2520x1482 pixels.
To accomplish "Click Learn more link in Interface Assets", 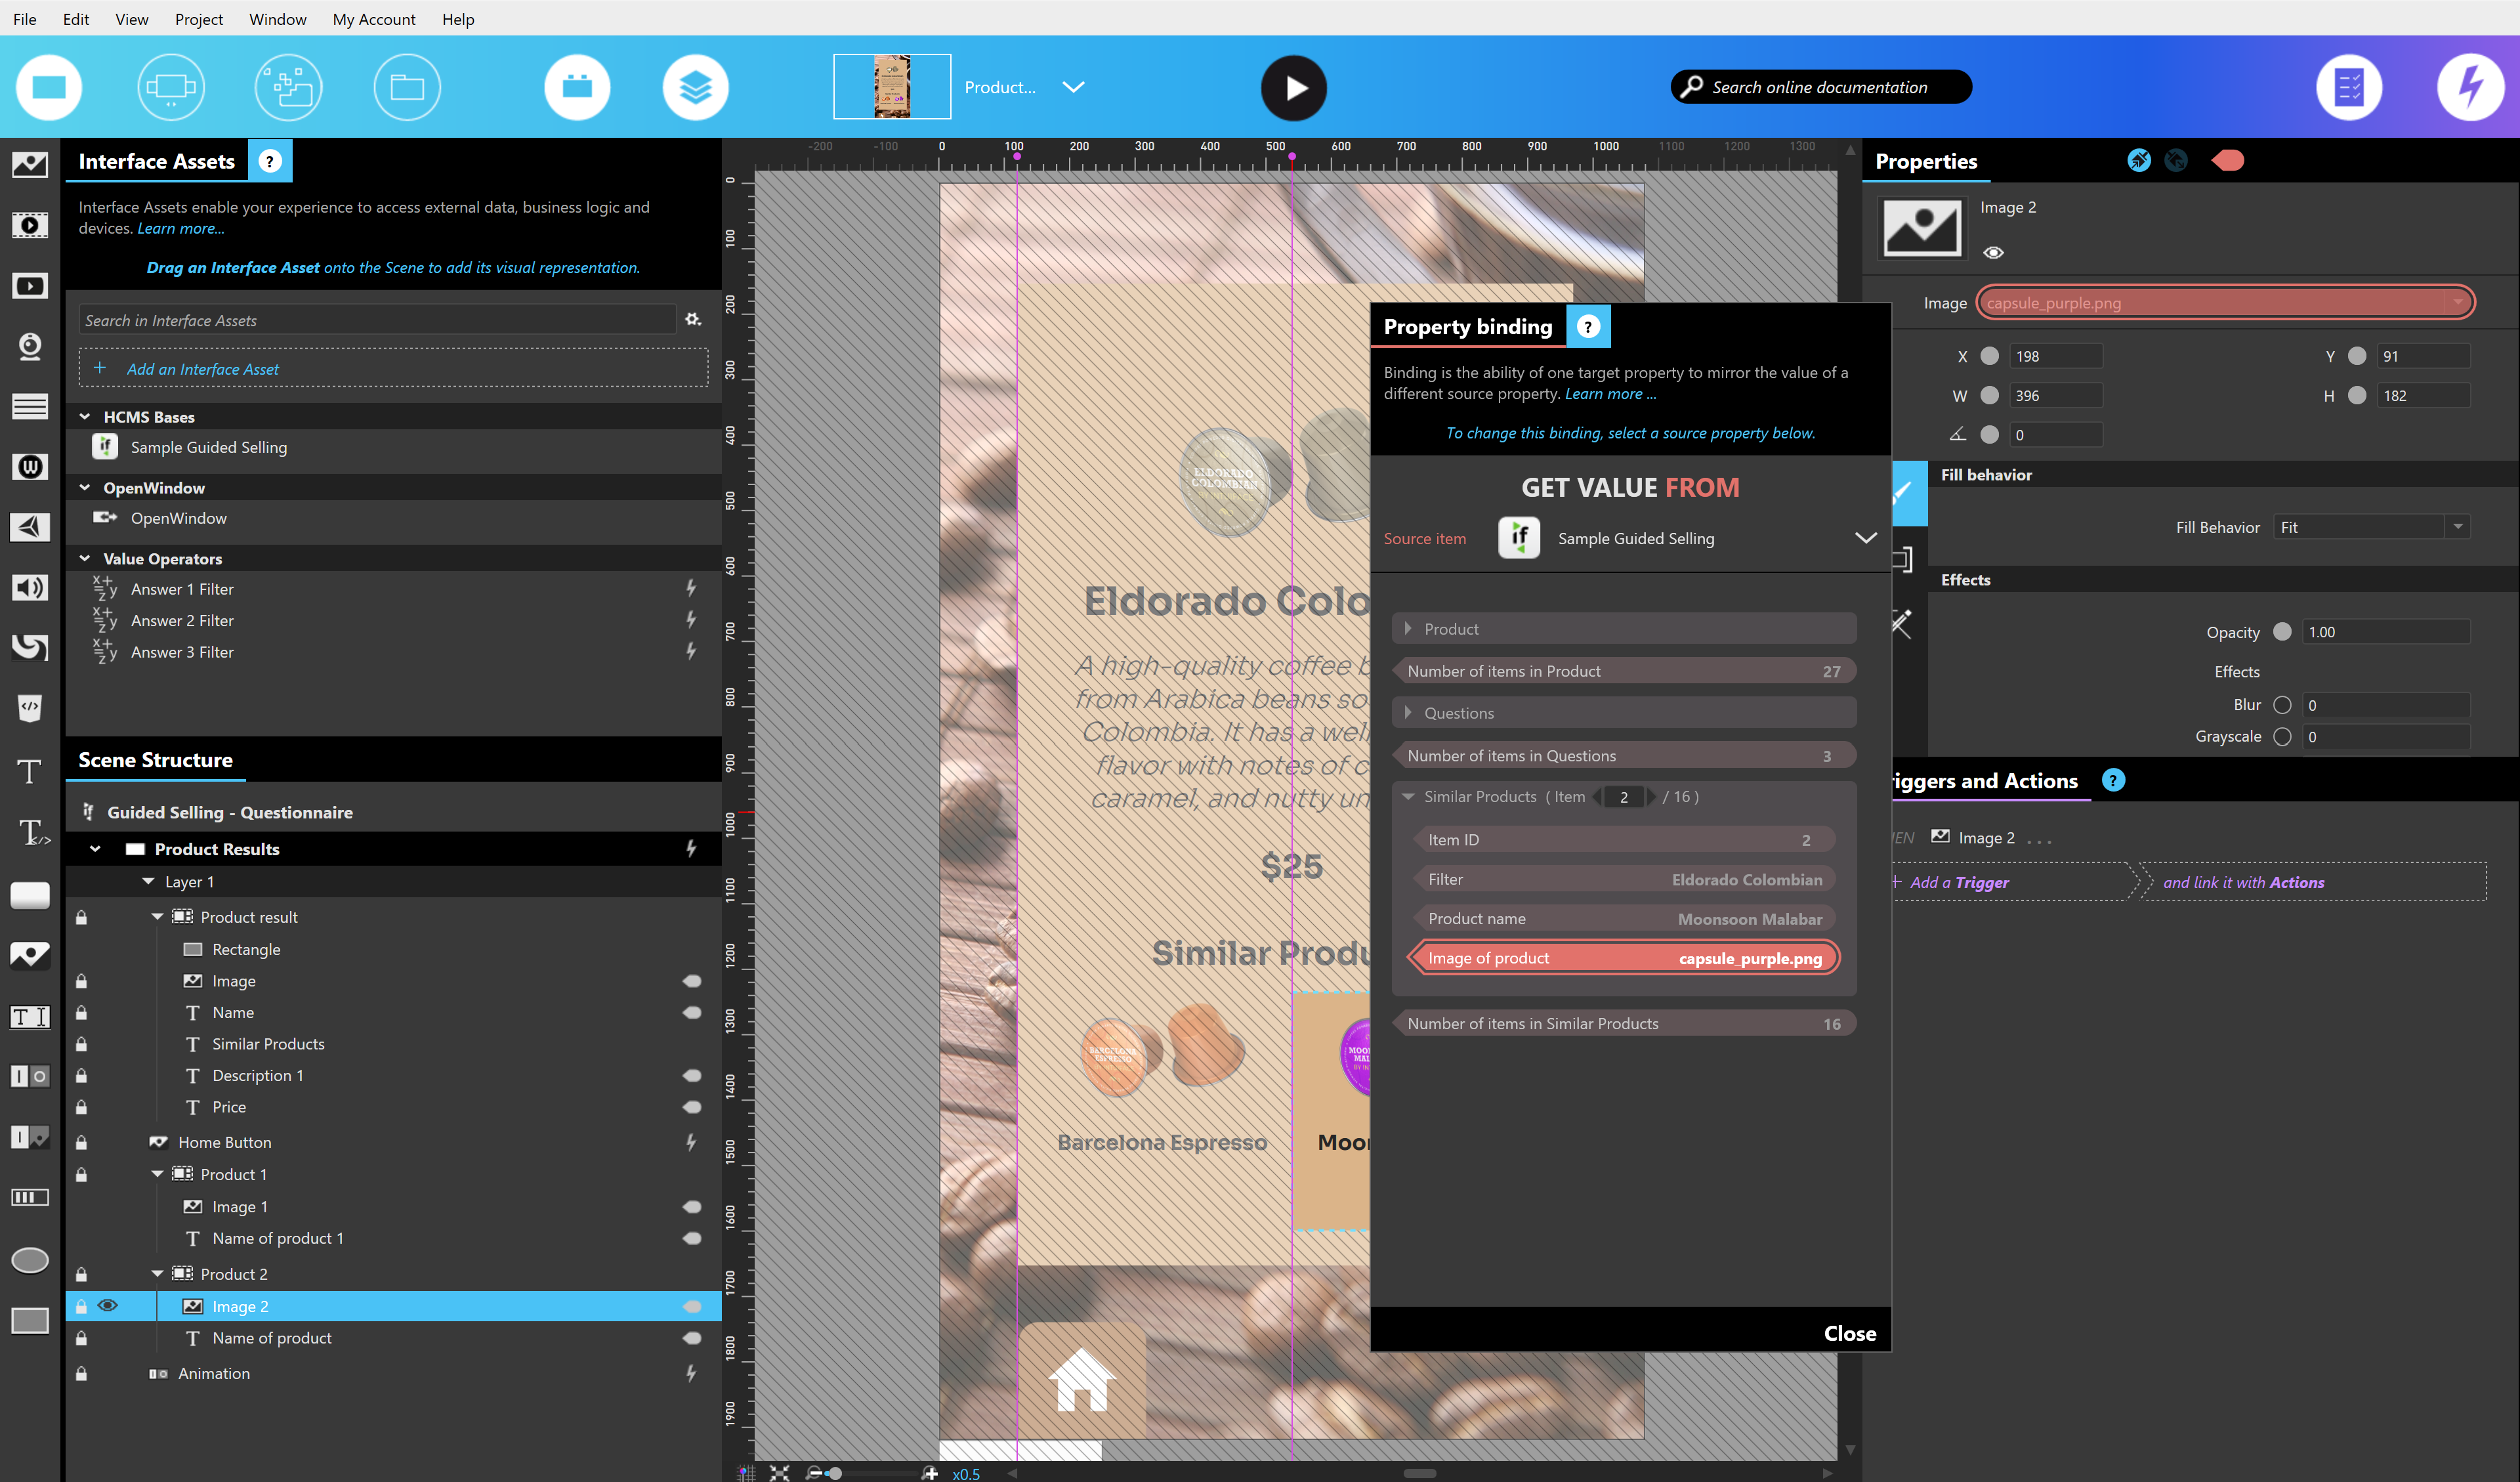I will click(180, 228).
